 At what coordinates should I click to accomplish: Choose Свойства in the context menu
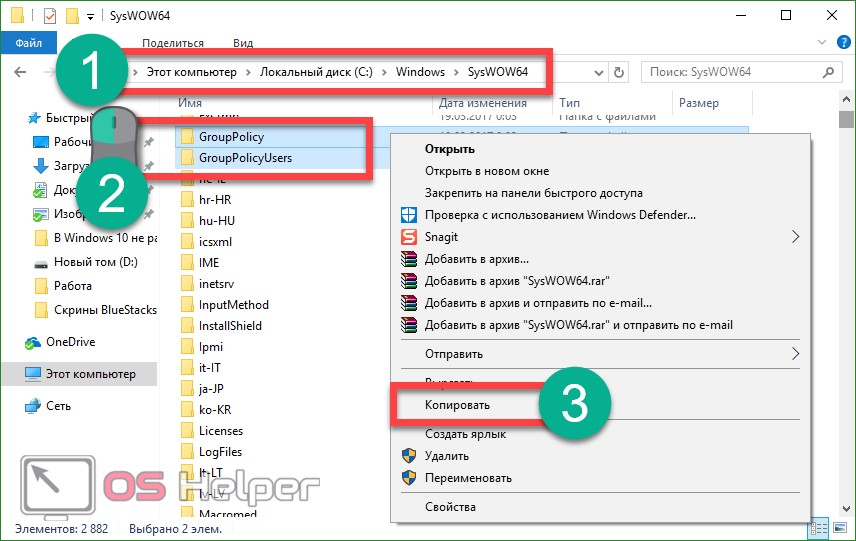(450, 507)
